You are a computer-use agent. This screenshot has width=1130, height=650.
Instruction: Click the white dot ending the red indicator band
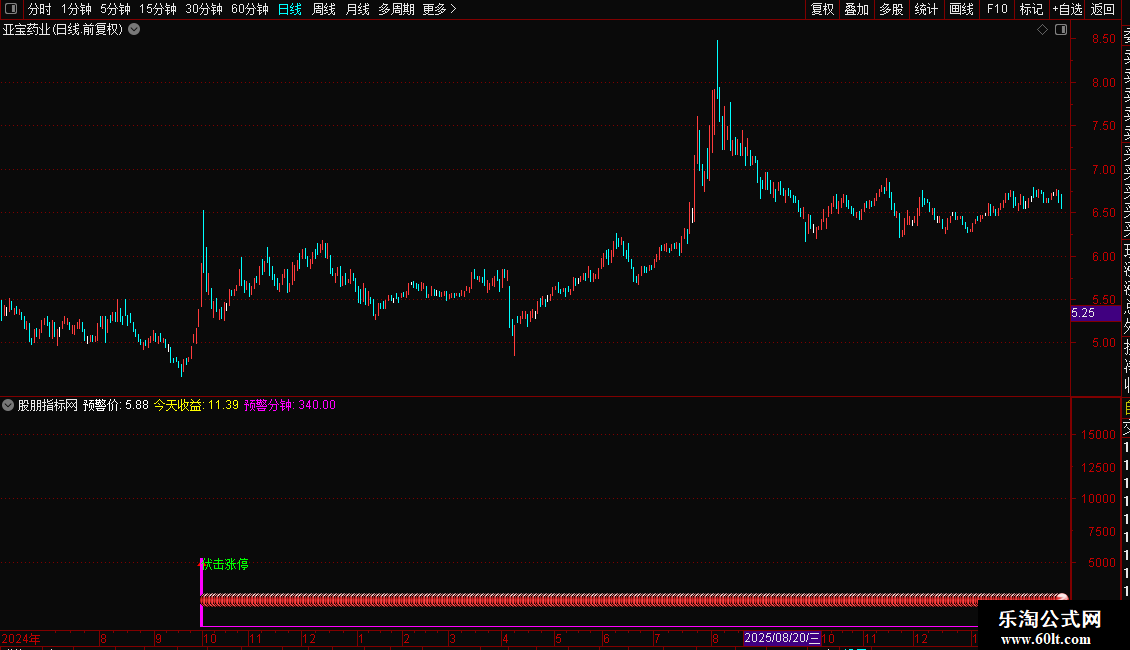tap(1062, 598)
